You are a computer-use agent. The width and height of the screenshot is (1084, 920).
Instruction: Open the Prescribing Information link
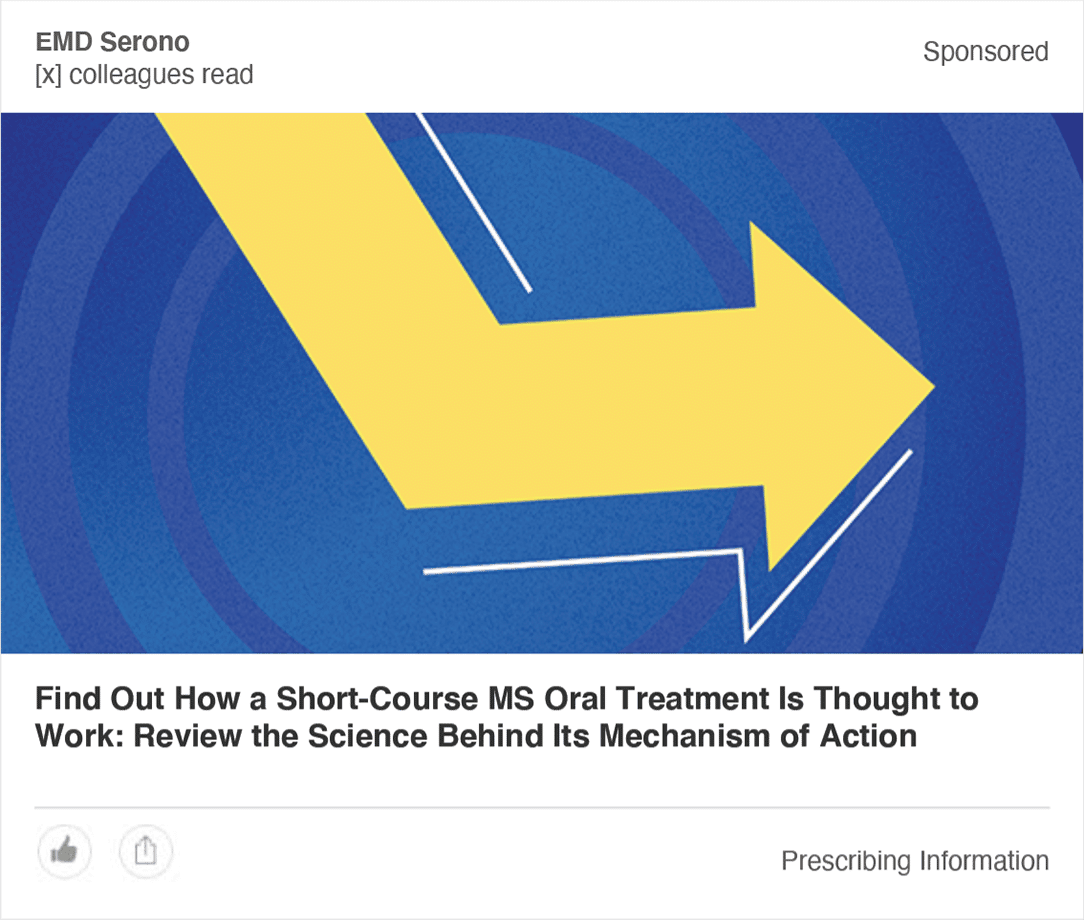[915, 861]
